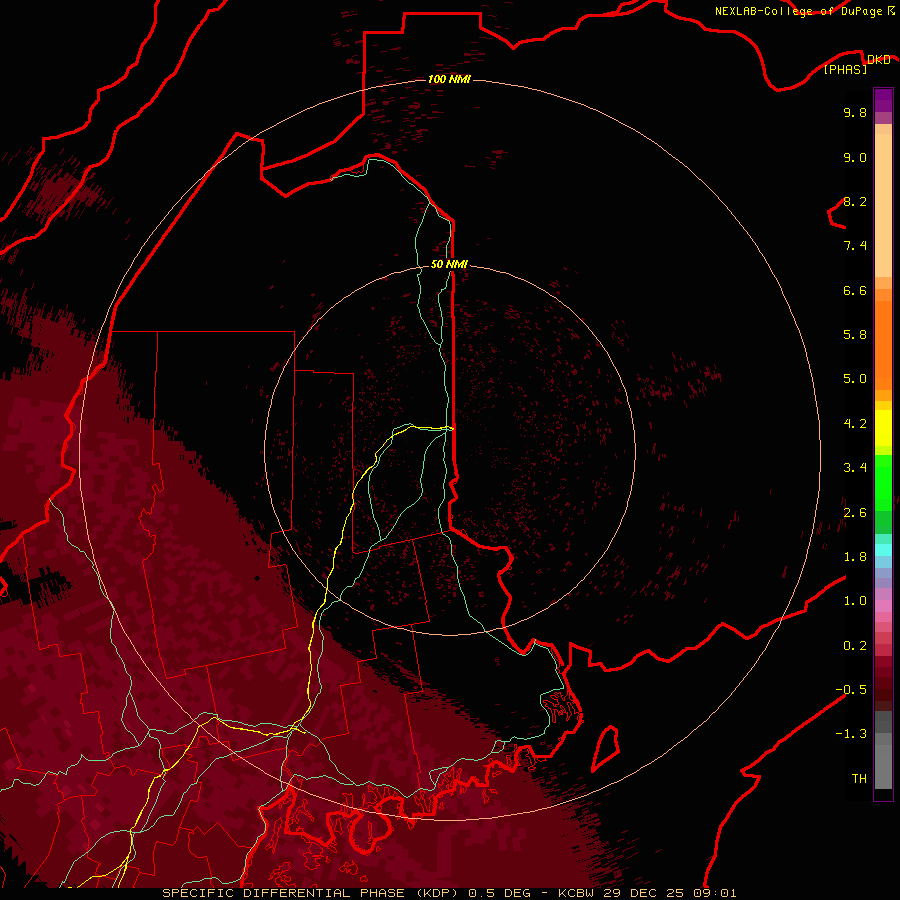
Task: Click the 6.6 value on the color scale
Action: (x=855, y=290)
